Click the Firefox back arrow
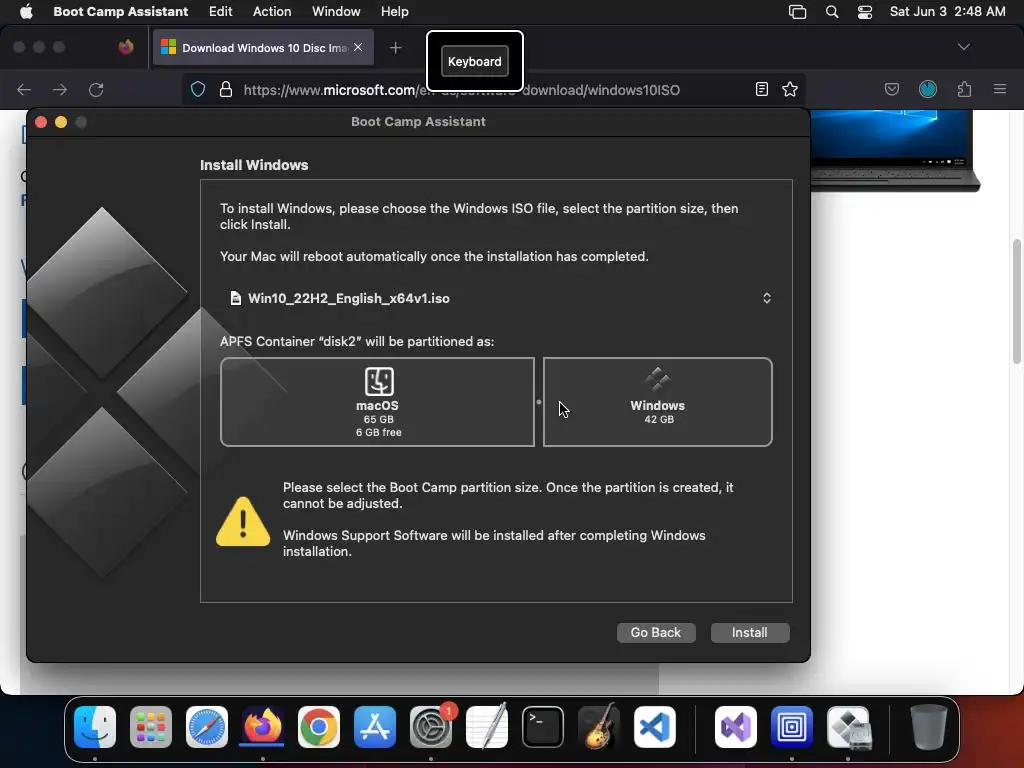Image resolution: width=1024 pixels, height=768 pixels. click(24, 89)
